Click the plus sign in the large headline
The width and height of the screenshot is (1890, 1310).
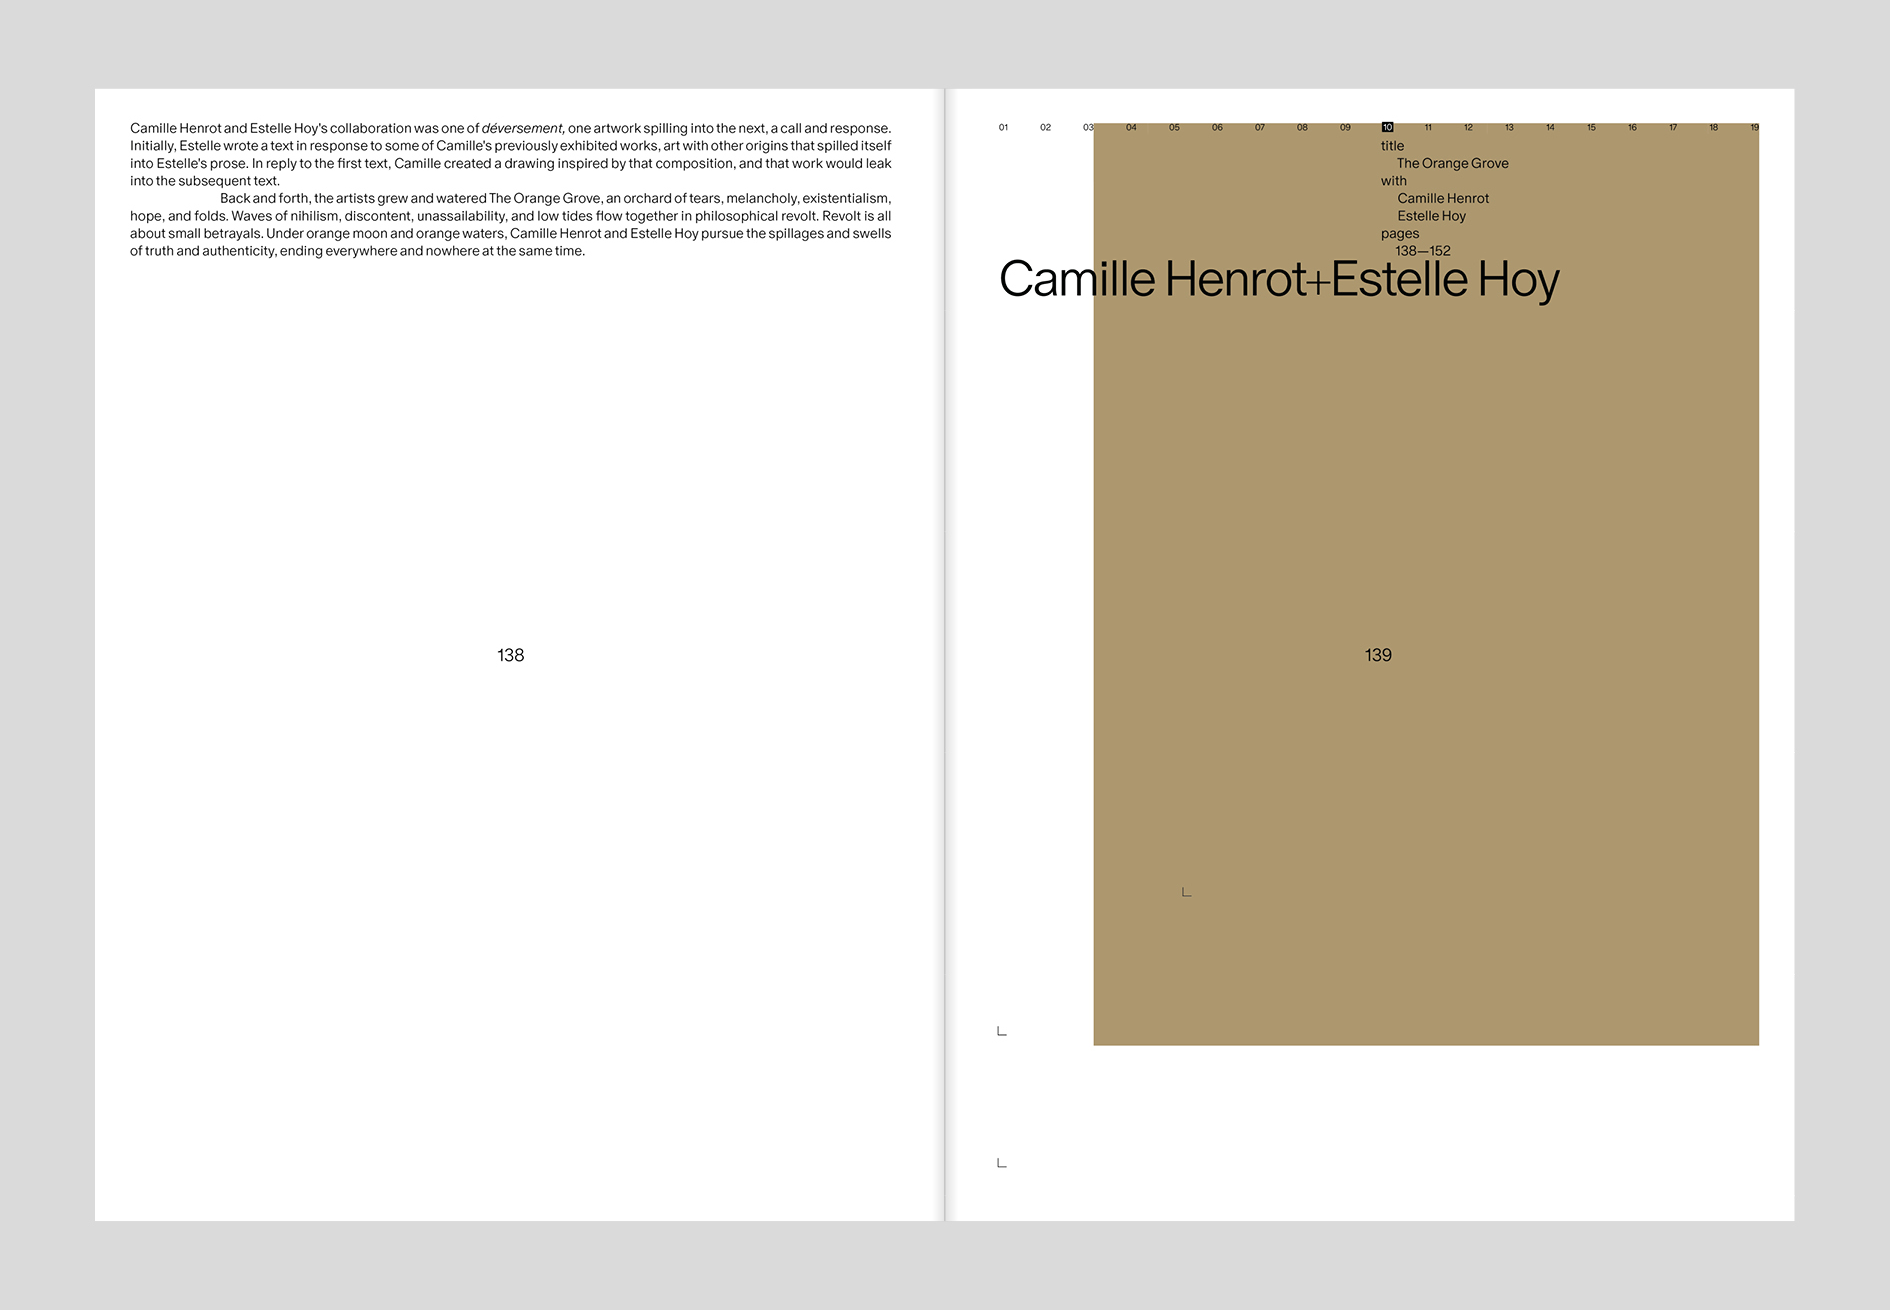(1318, 282)
